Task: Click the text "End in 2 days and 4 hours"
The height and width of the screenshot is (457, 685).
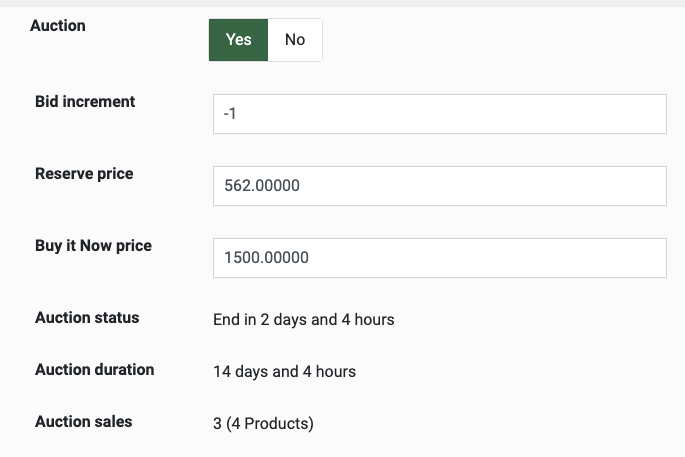Action: tap(304, 319)
